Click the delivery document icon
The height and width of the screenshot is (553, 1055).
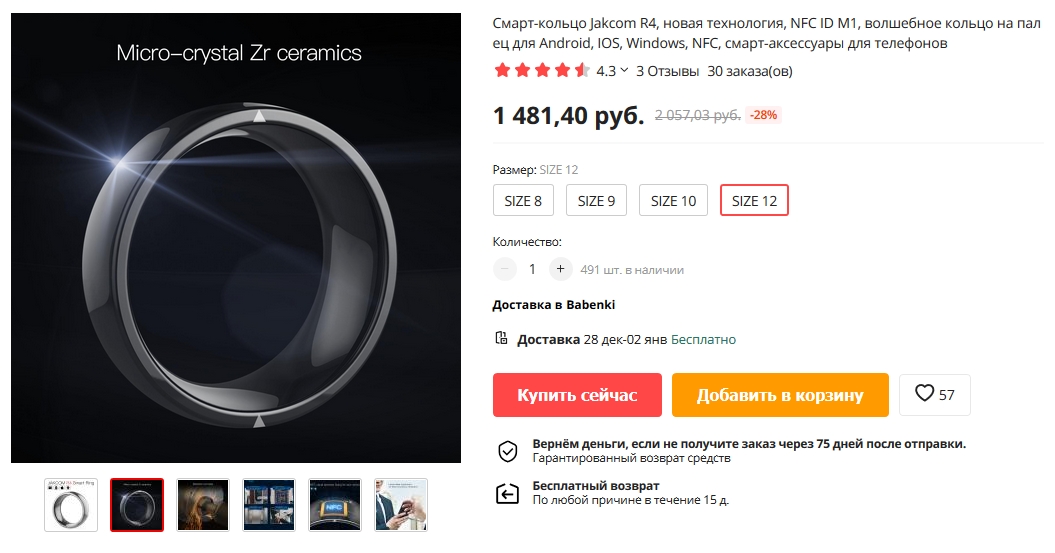pos(501,339)
